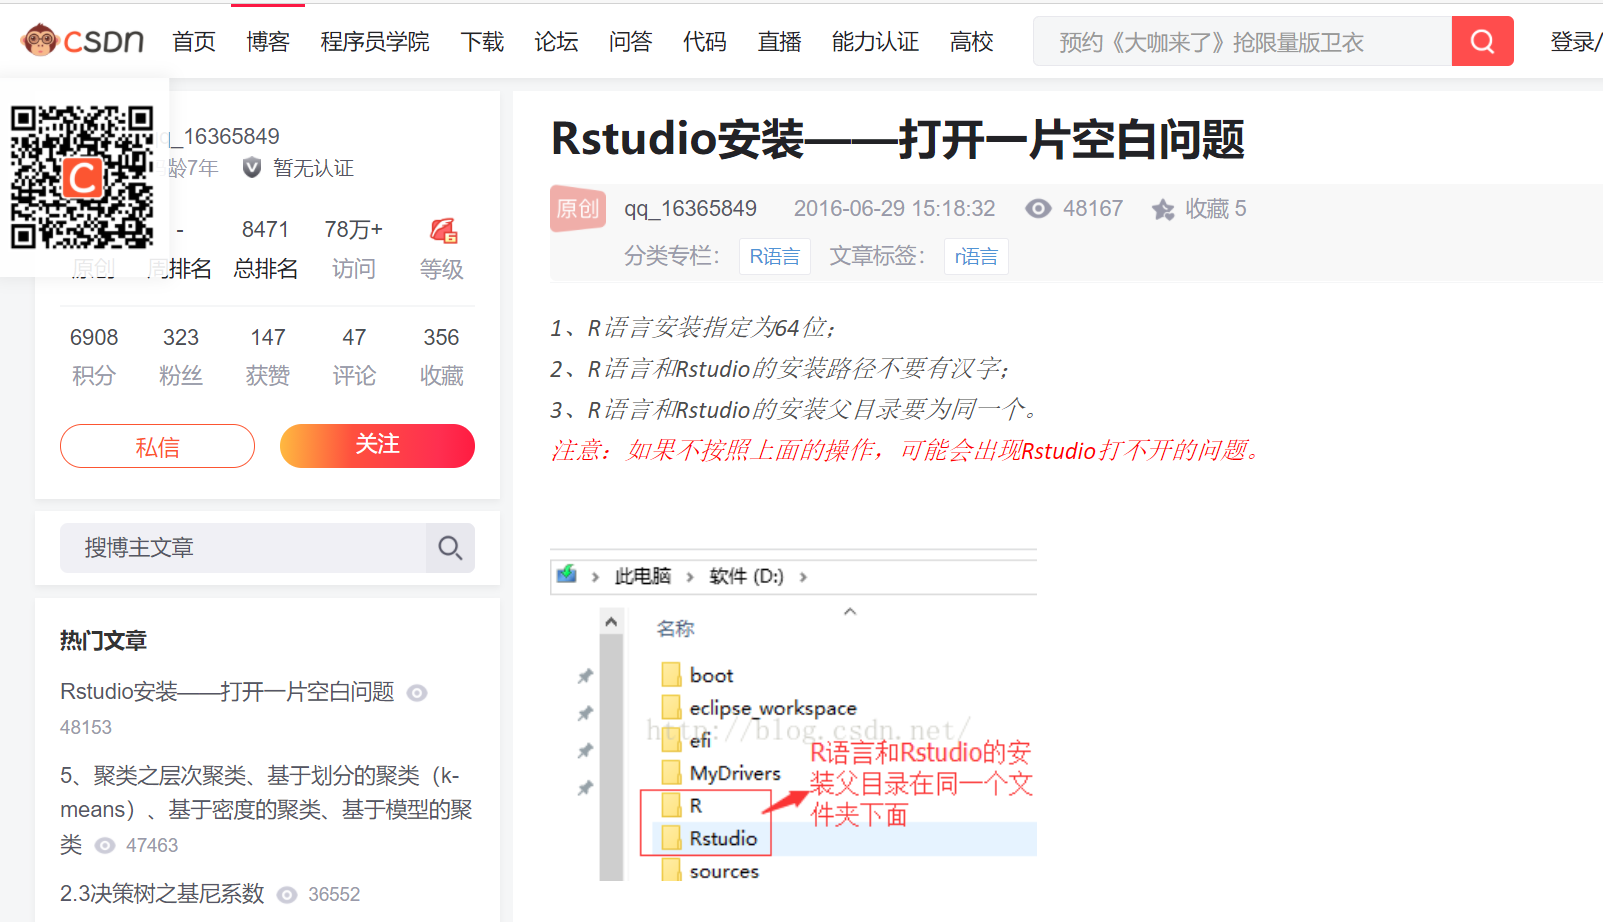Click the red search magnifier button
This screenshot has width=1603, height=922.
click(x=1482, y=41)
